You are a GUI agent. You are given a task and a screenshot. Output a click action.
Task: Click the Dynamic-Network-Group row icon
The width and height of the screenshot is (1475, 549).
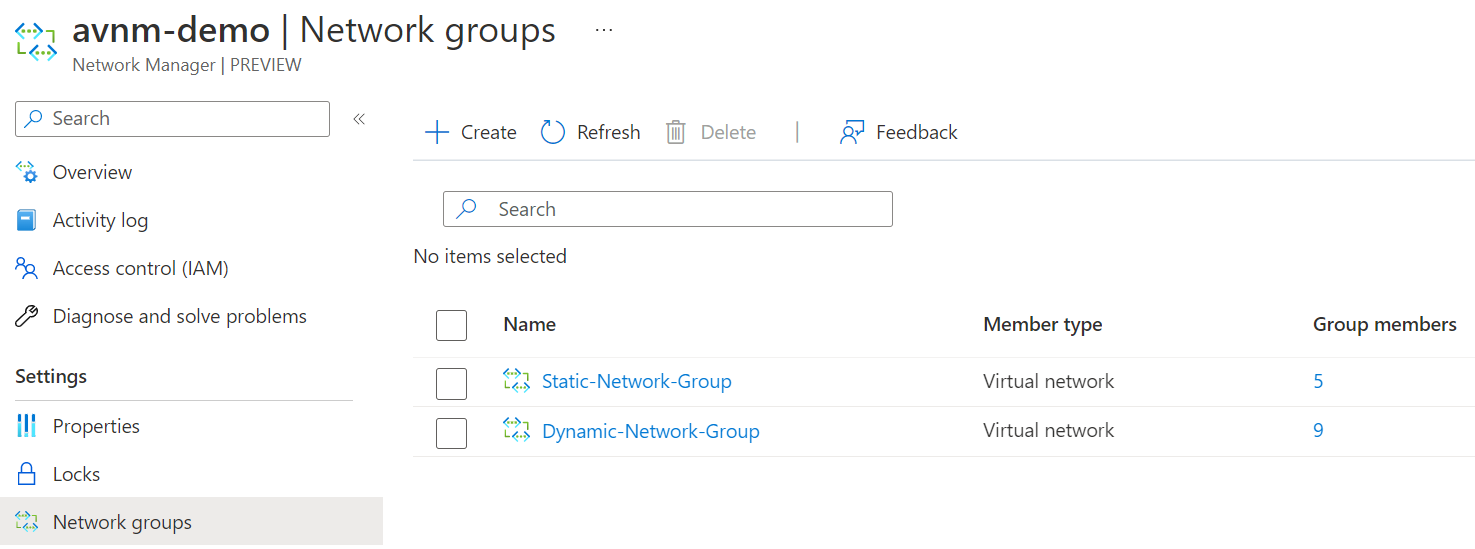(x=516, y=431)
